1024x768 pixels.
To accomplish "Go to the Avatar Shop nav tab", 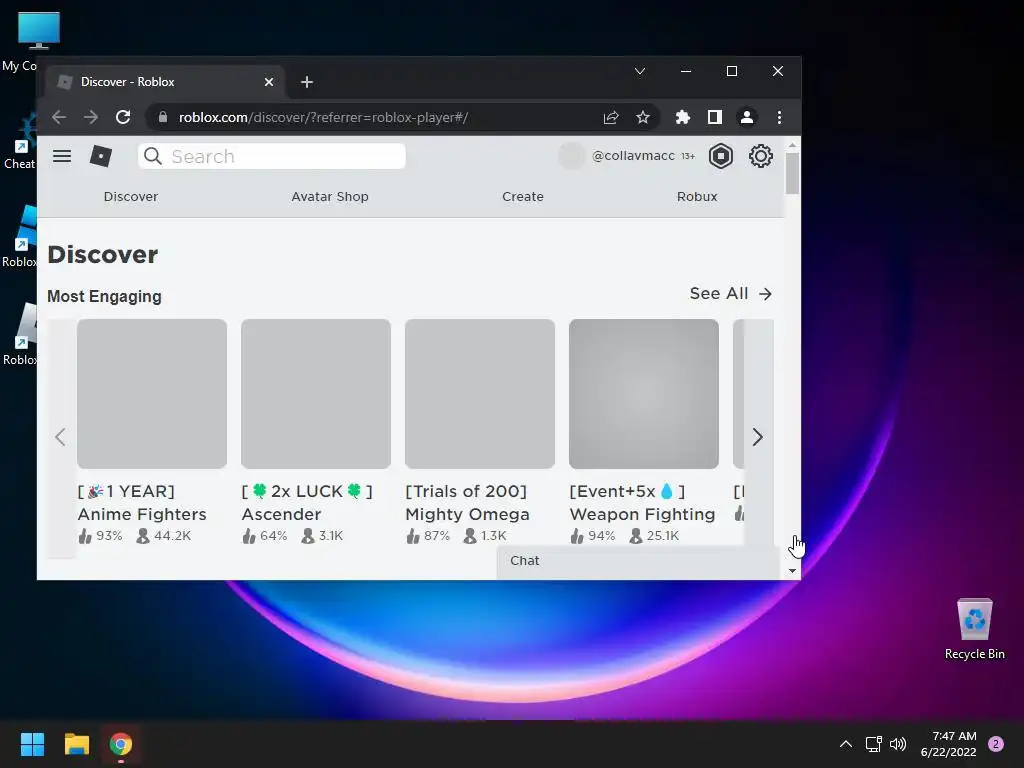I will pyautogui.click(x=330, y=197).
